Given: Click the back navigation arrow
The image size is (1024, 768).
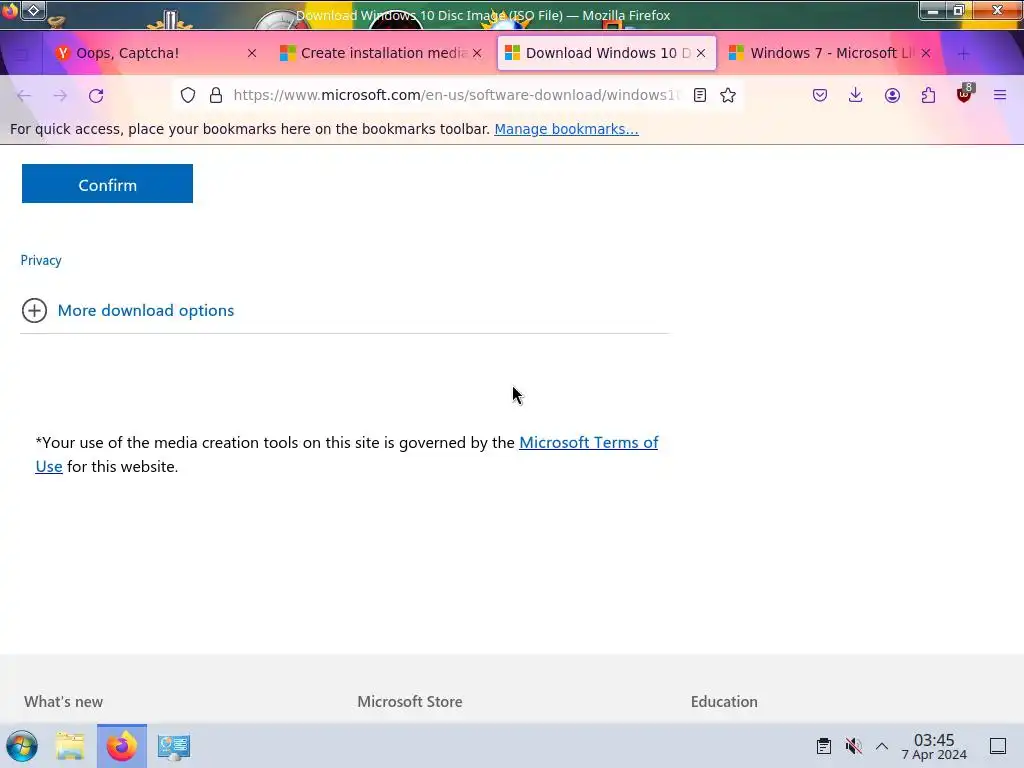Looking at the screenshot, I should [x=24, y=96].
